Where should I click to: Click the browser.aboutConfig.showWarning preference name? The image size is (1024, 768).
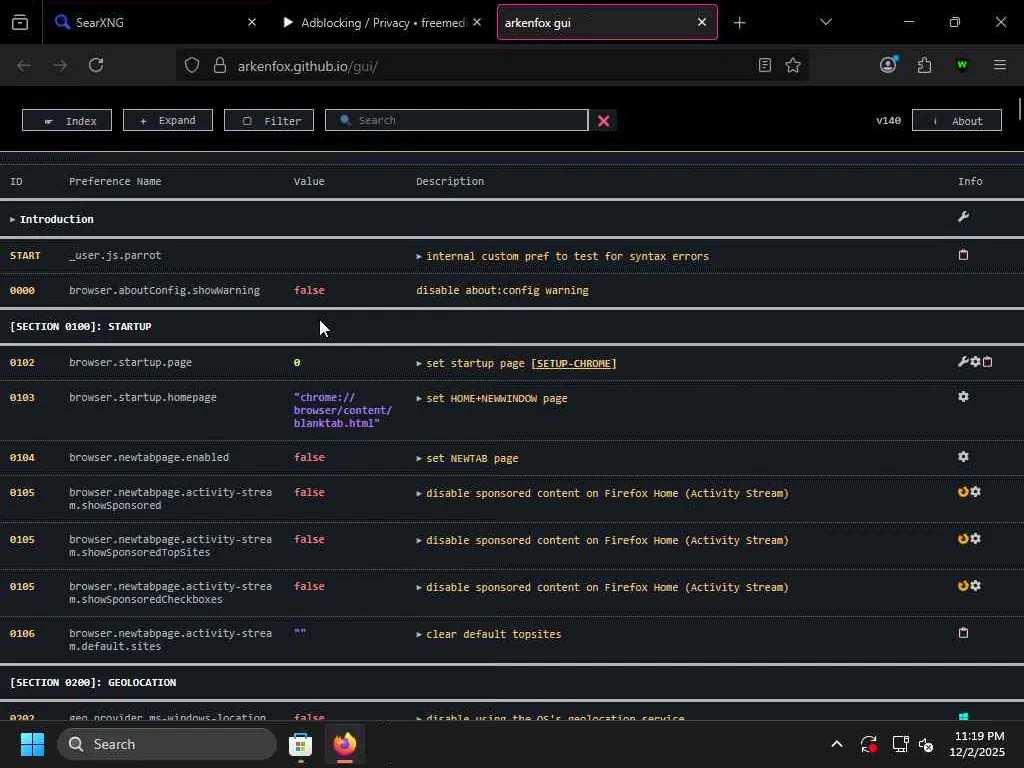tap(165, 291)
